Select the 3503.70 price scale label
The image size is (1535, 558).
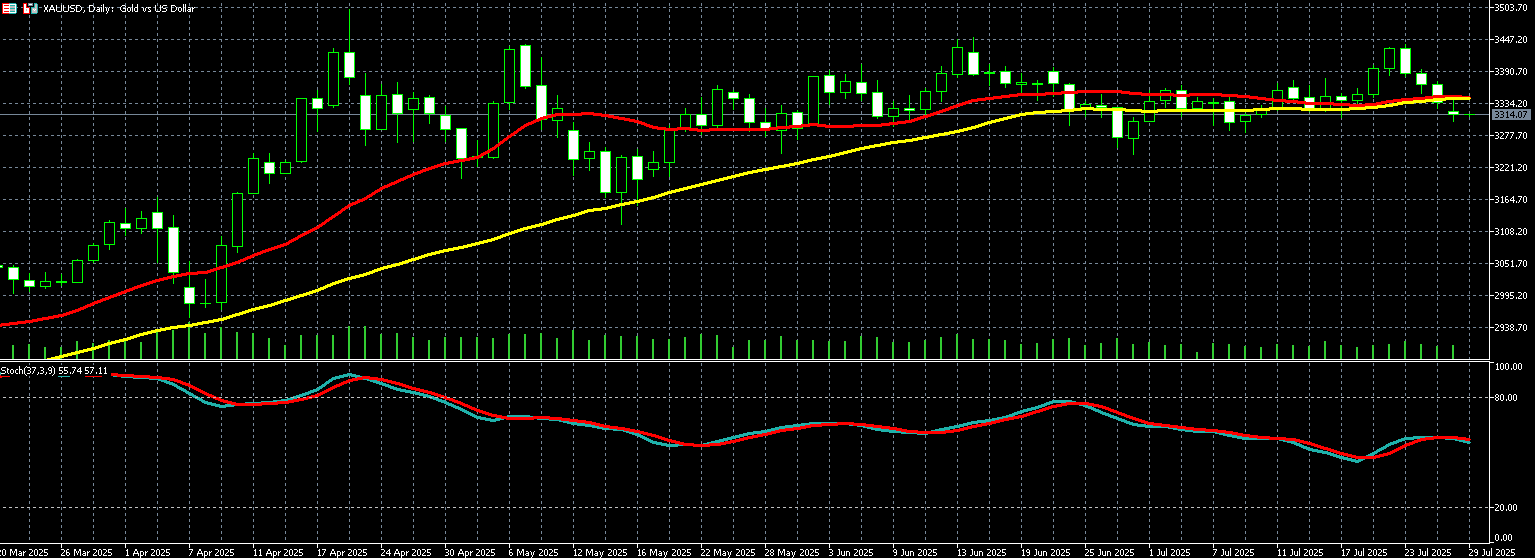pos(1510,8)
